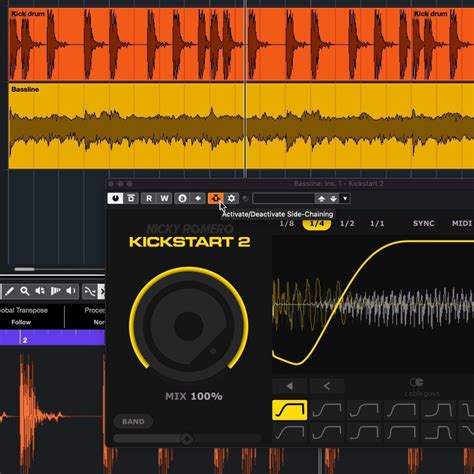The height and width of the screenshot is (474, 474).
Task: Select the Zoom magnifier tool in editor
Action: point(24,291)
